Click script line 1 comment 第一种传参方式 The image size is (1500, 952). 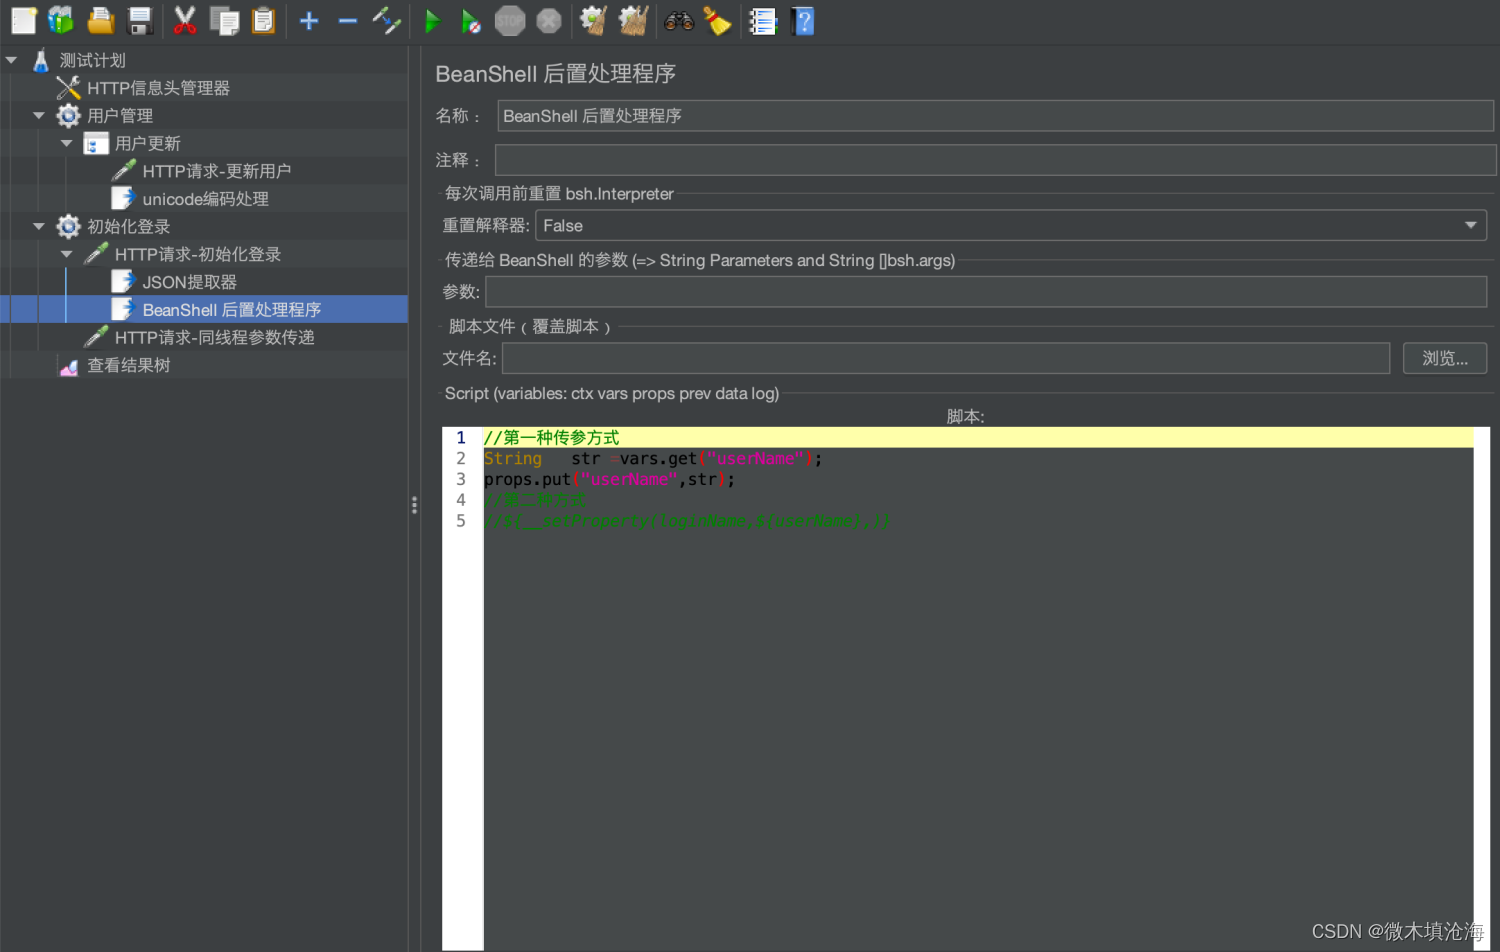551,438
